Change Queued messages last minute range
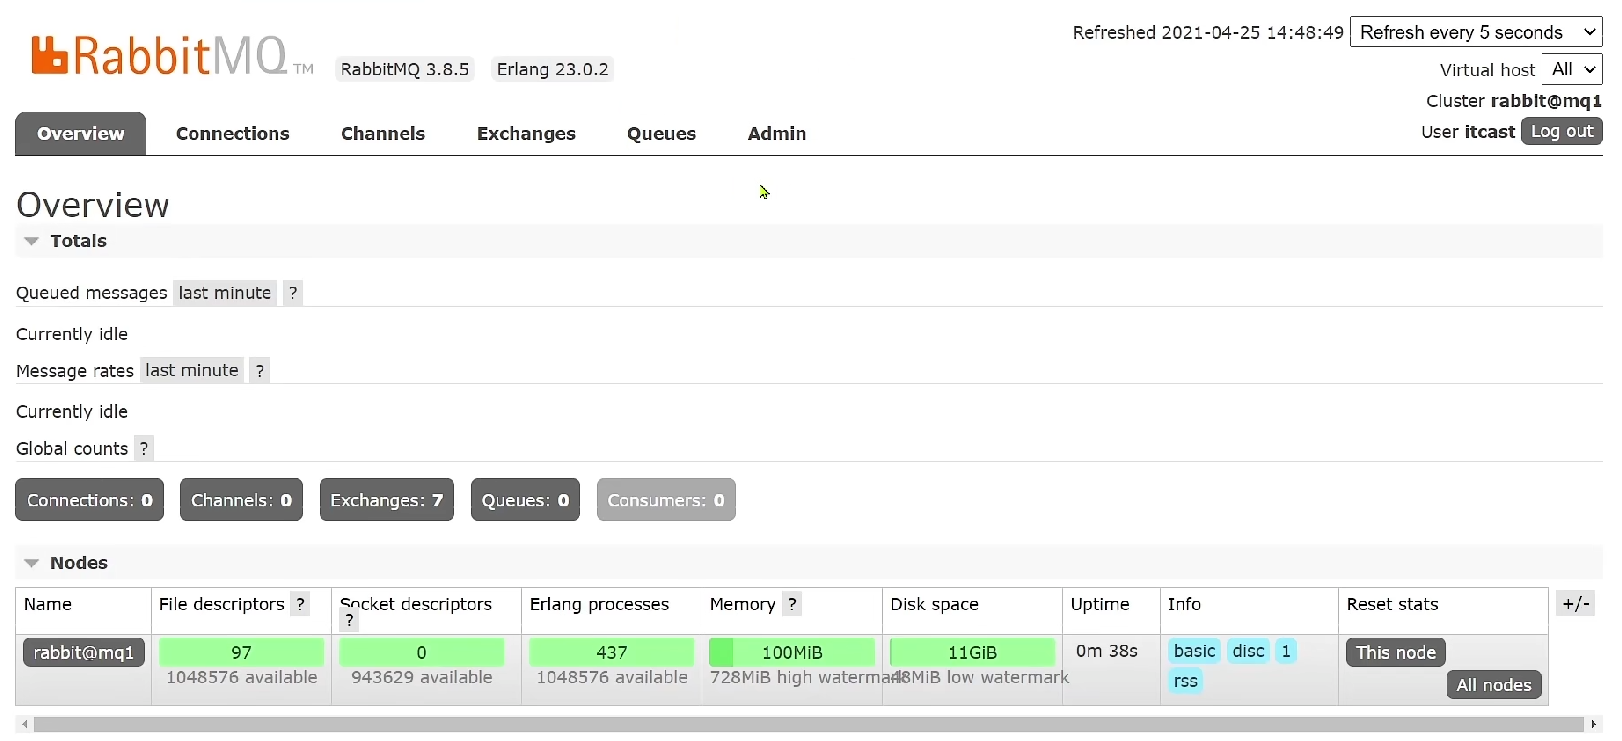The image size is (1622, 741). pos(225,293)
